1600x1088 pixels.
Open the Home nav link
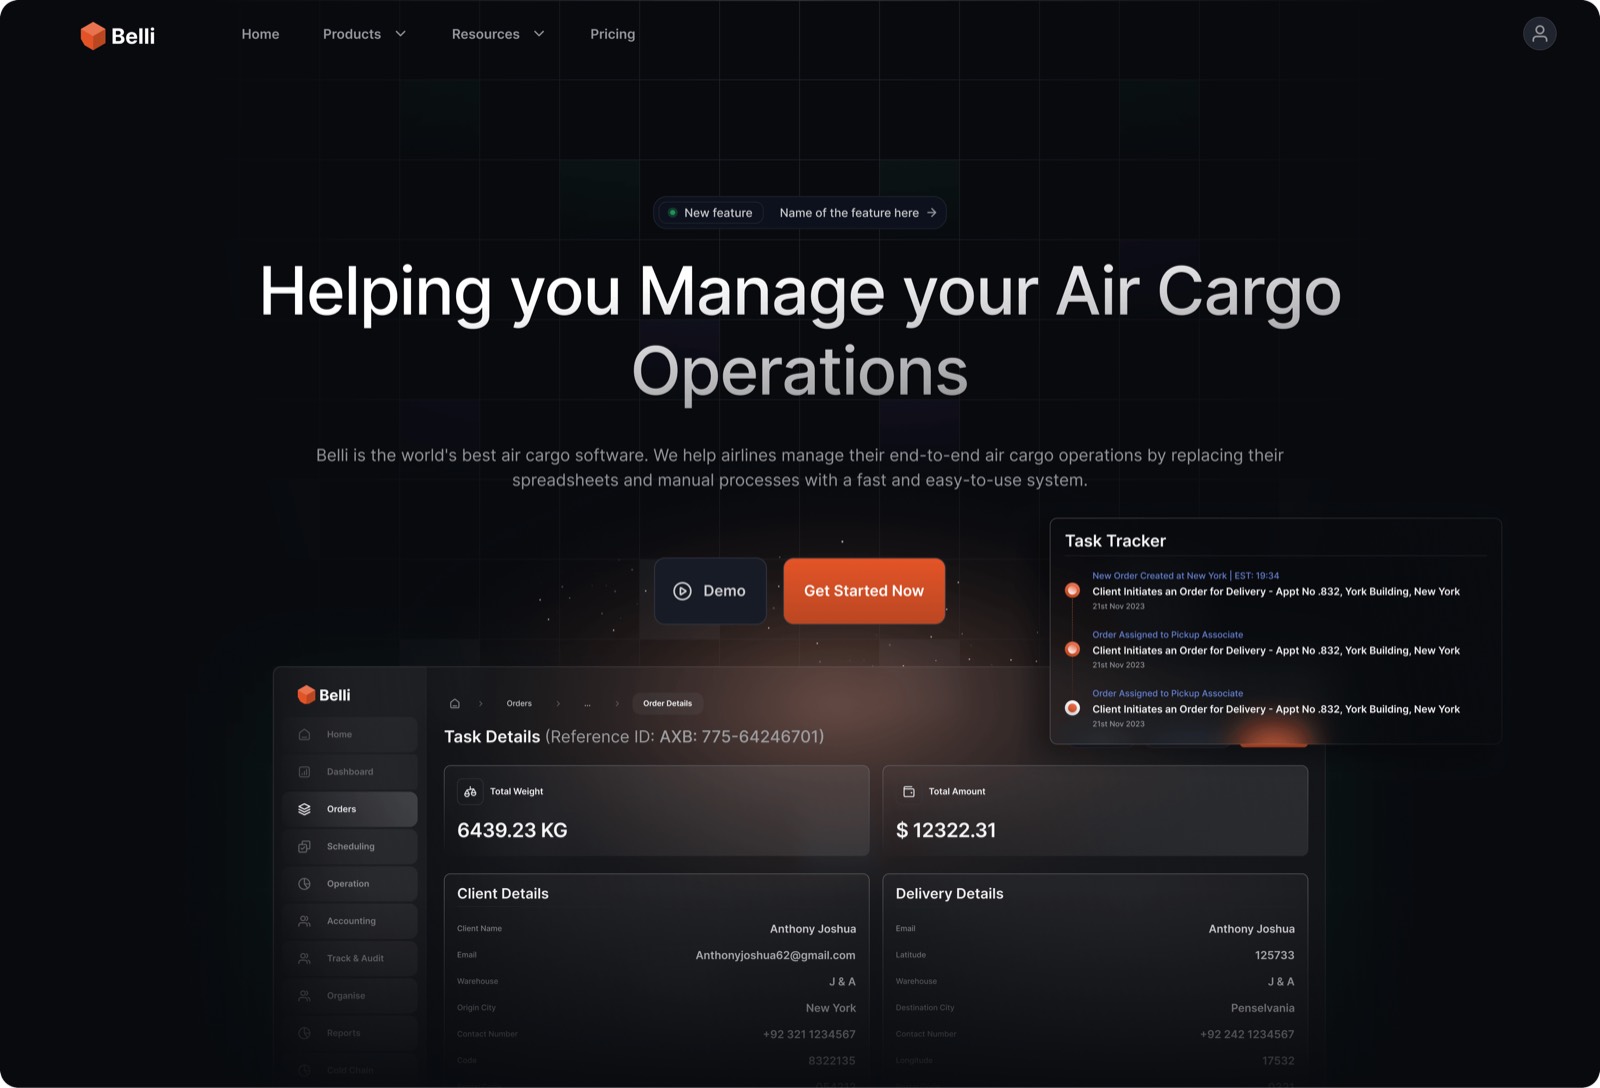260,34
